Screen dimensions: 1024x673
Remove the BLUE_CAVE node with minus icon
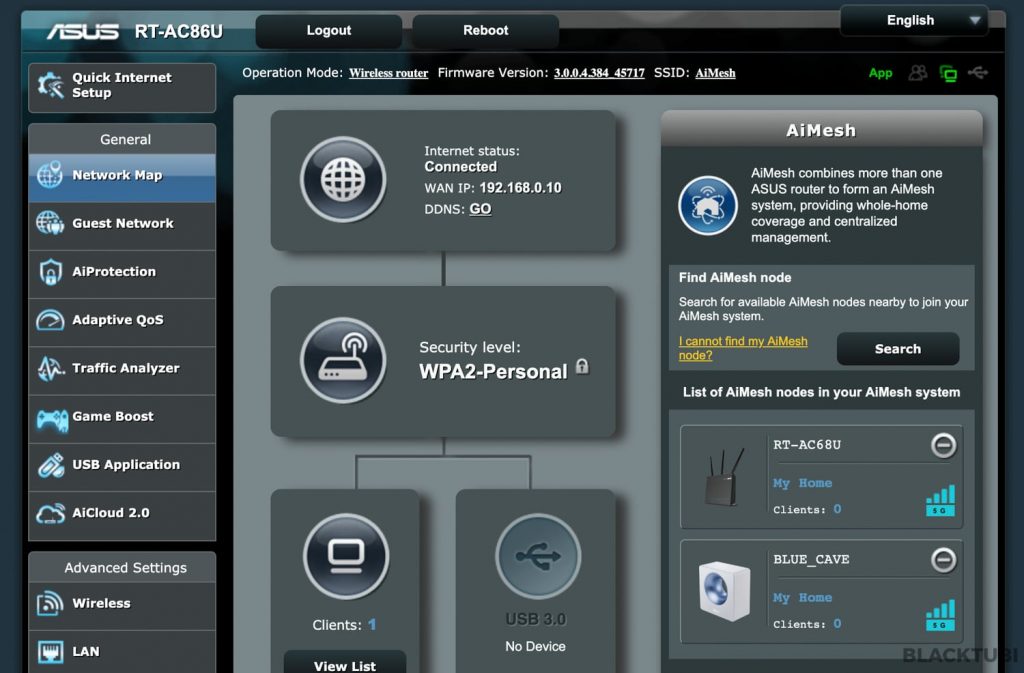coord(943,560)
